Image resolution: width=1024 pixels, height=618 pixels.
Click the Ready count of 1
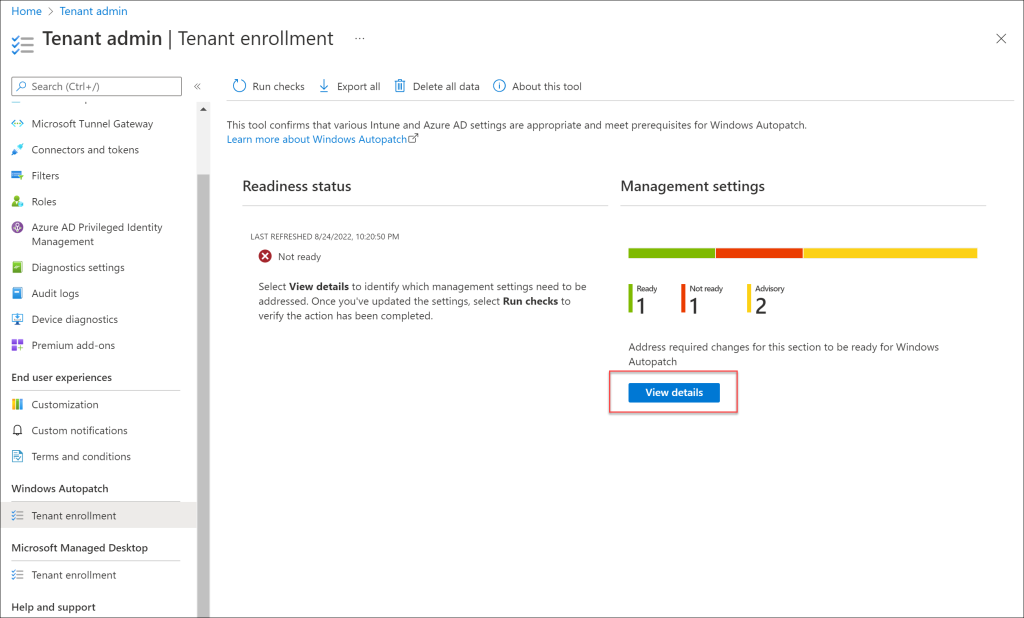pos(641,306)
